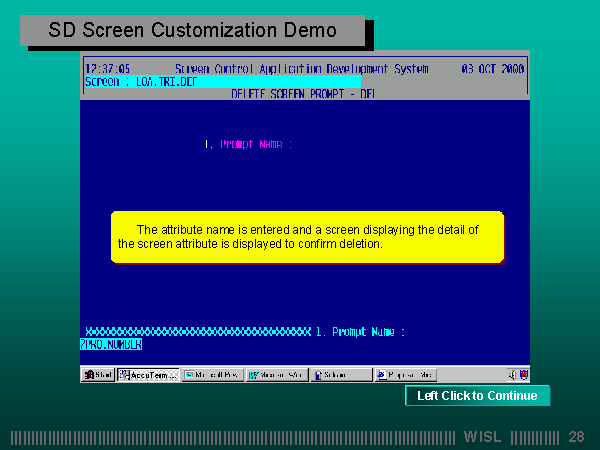Click the slide number 28
600x450 pixels.
coord(576,437)
